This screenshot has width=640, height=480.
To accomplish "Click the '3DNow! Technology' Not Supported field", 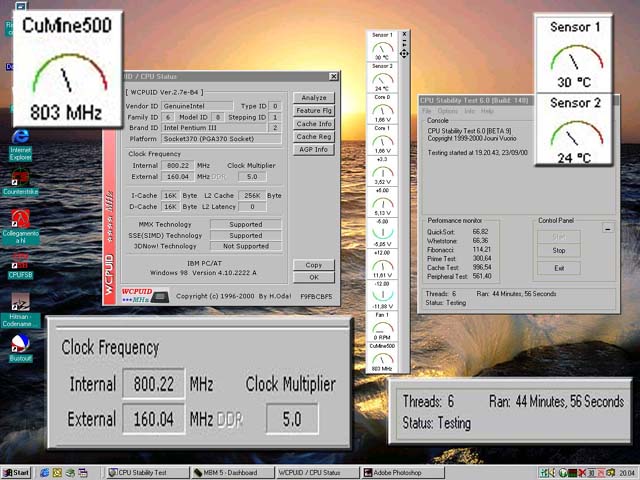I will [246, 246].
